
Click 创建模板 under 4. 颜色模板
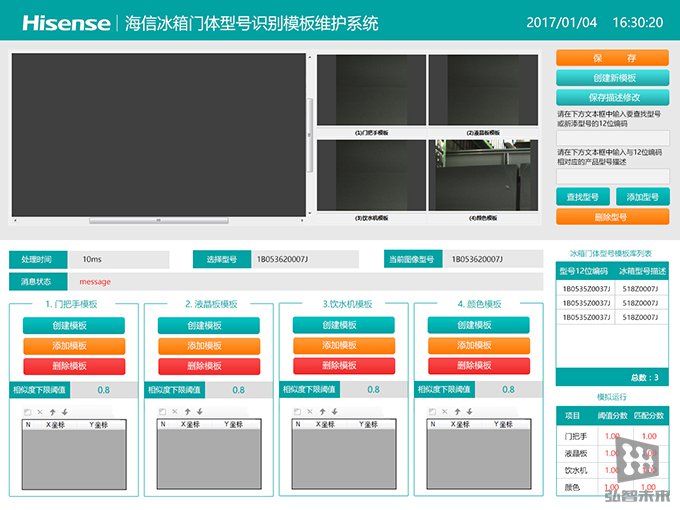click(x=478, y=325)
